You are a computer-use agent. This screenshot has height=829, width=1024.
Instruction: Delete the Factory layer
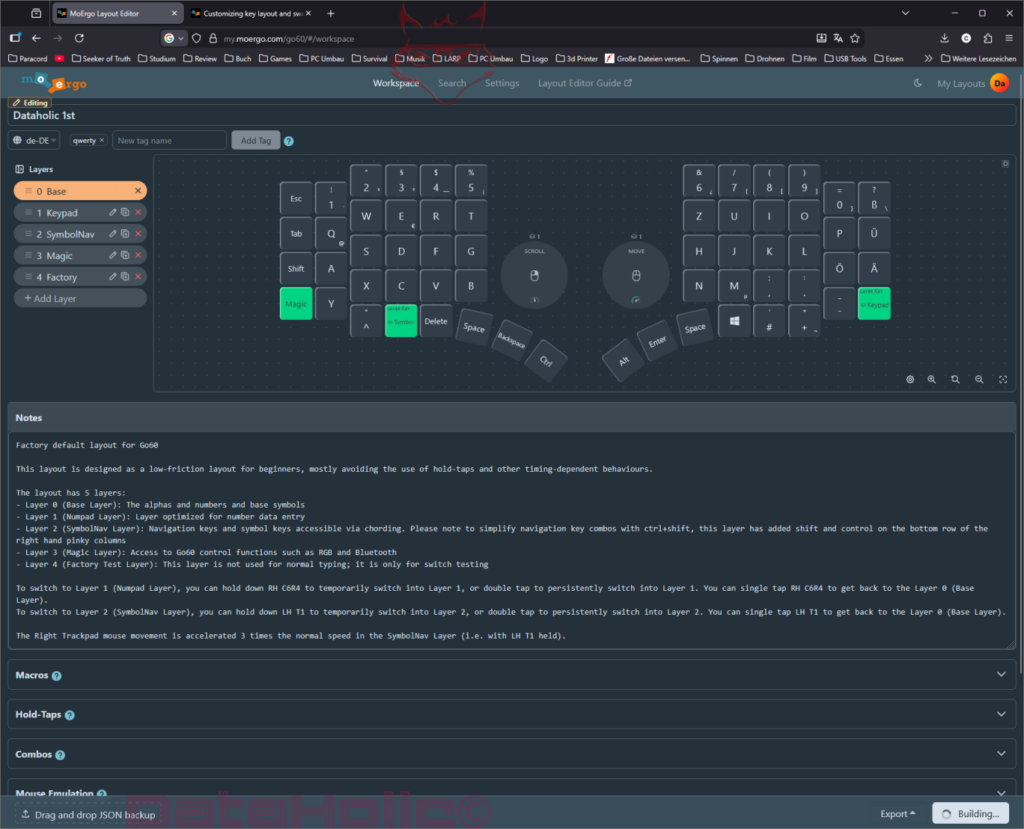[x=138, y=277]
